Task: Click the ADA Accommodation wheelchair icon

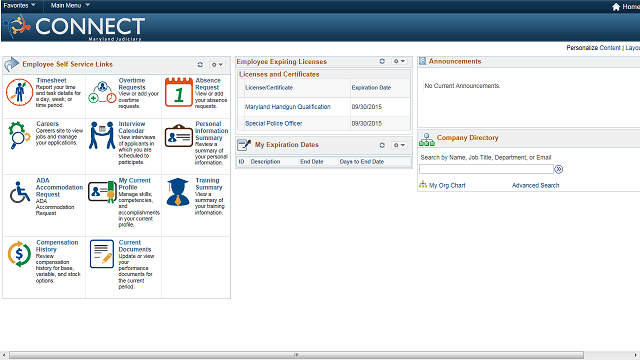Action: click(20, 192)
